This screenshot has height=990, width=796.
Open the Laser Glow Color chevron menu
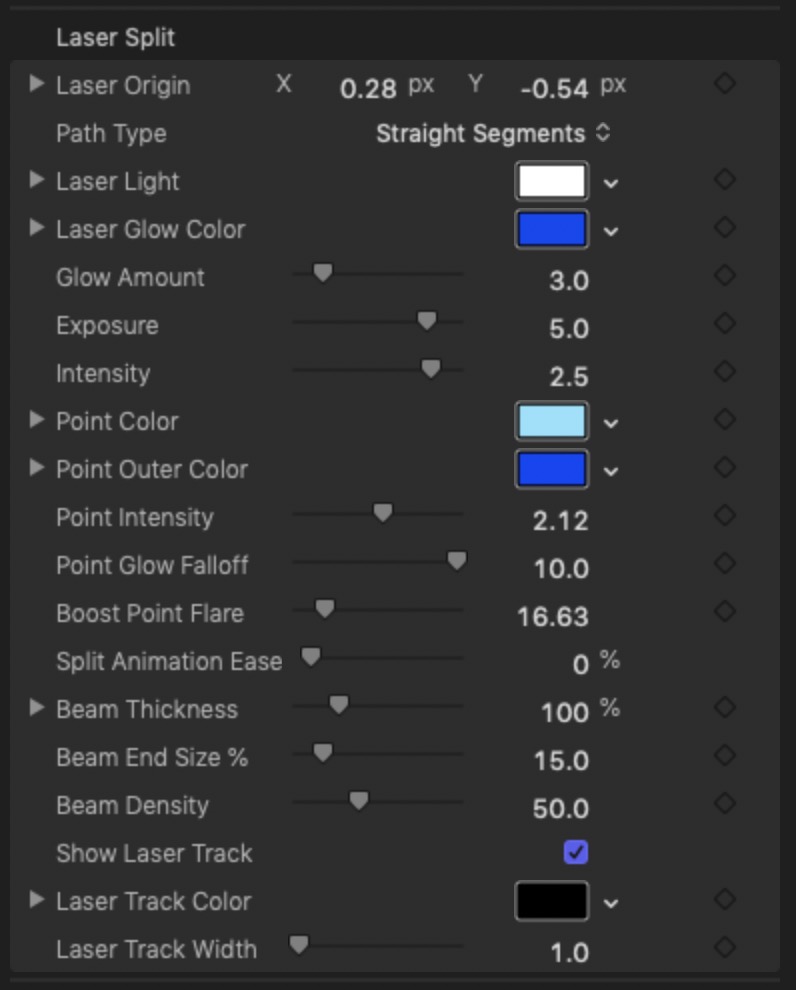[610, 231]
